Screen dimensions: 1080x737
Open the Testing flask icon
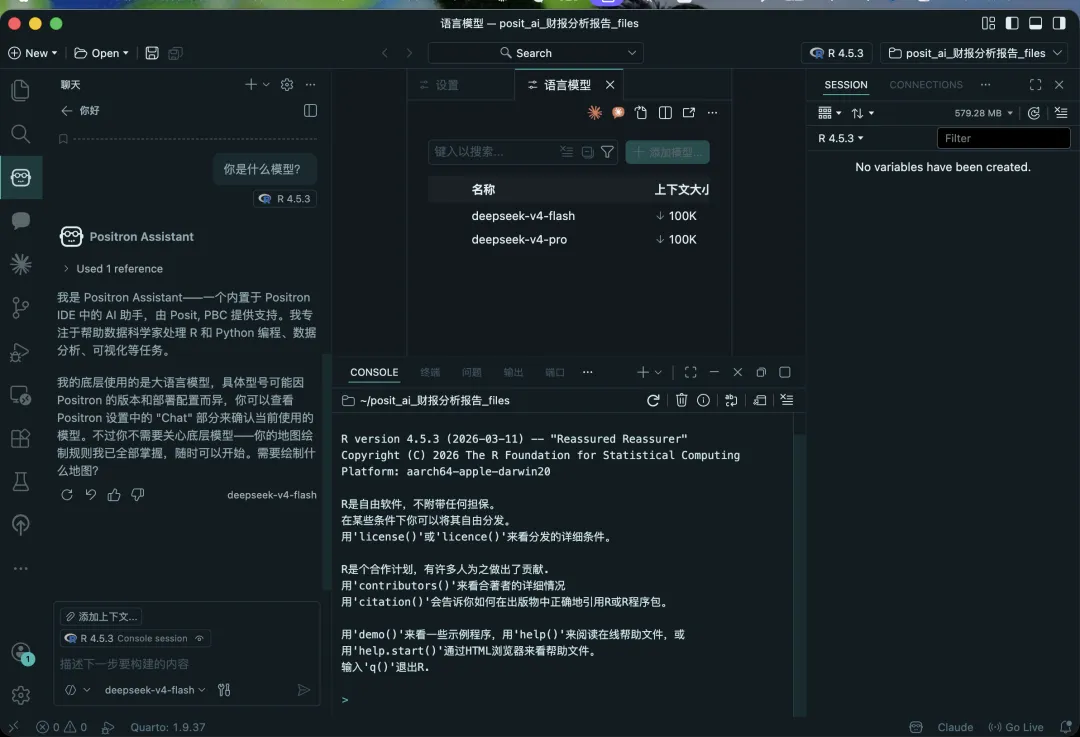[x=21, y=482]
